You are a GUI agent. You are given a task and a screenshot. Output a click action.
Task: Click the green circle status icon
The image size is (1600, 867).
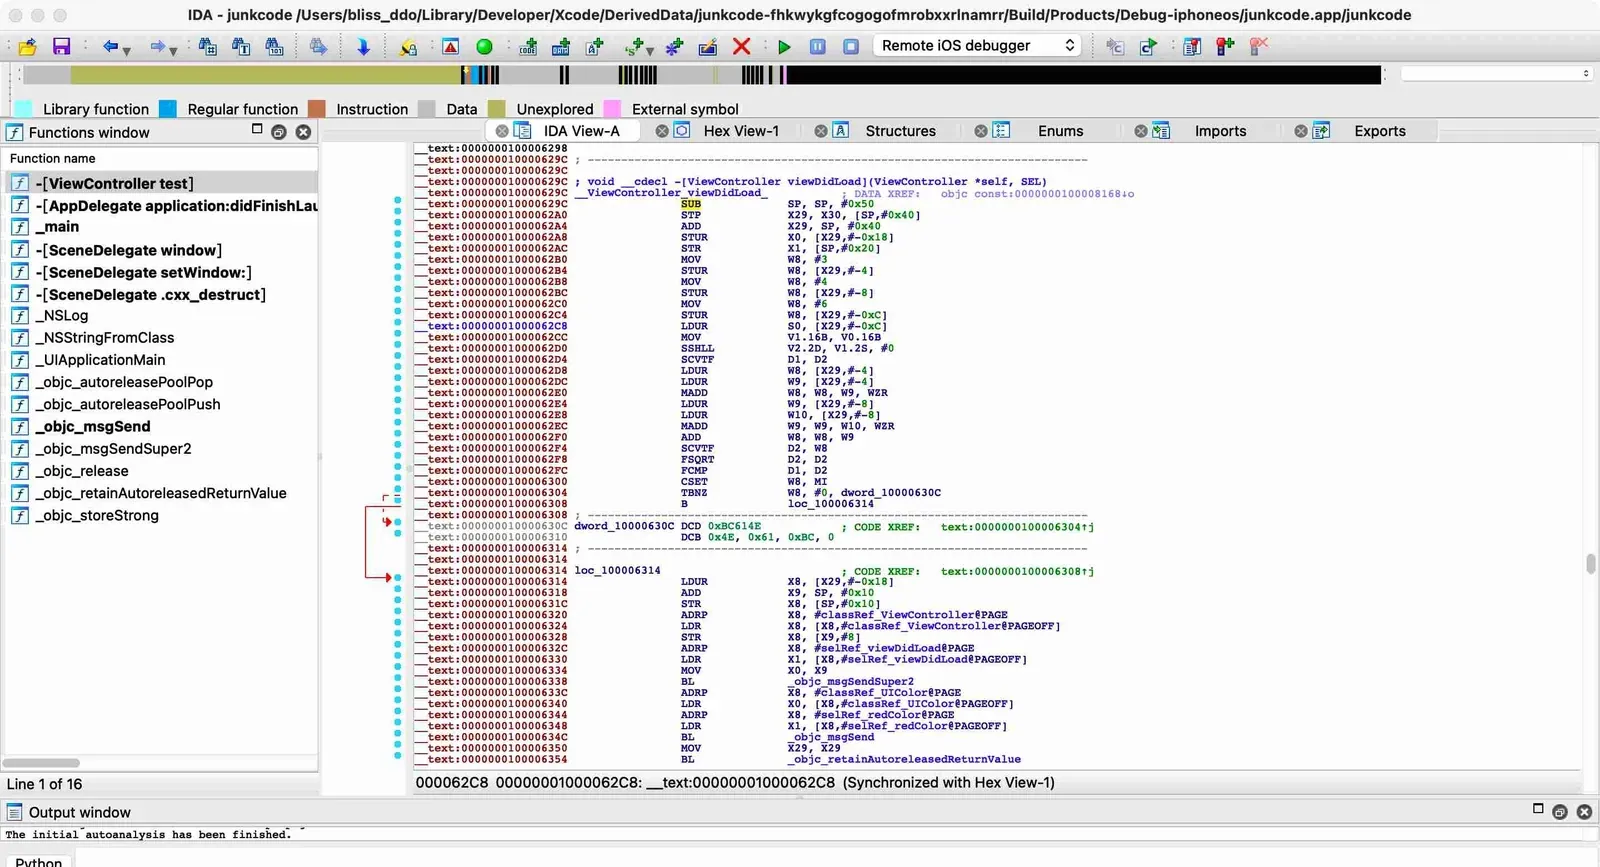(x=484, y=46)
